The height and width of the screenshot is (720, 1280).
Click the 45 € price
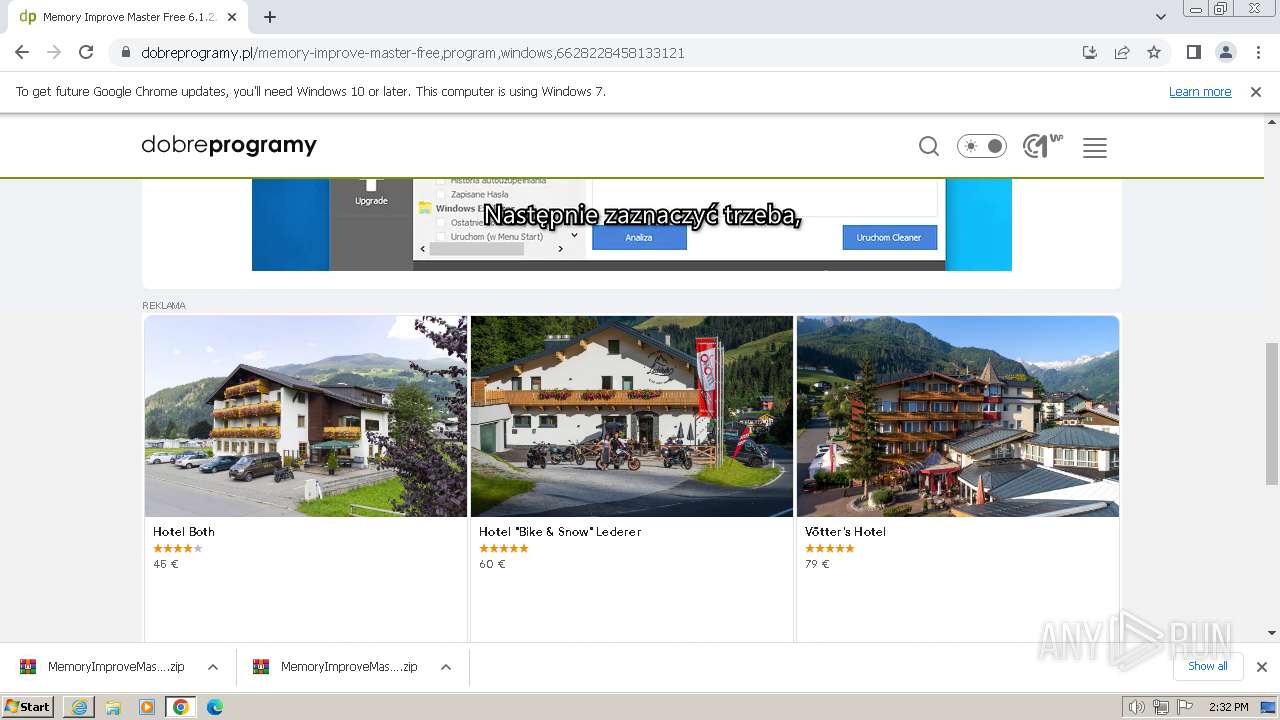click(x=166, y=564)
